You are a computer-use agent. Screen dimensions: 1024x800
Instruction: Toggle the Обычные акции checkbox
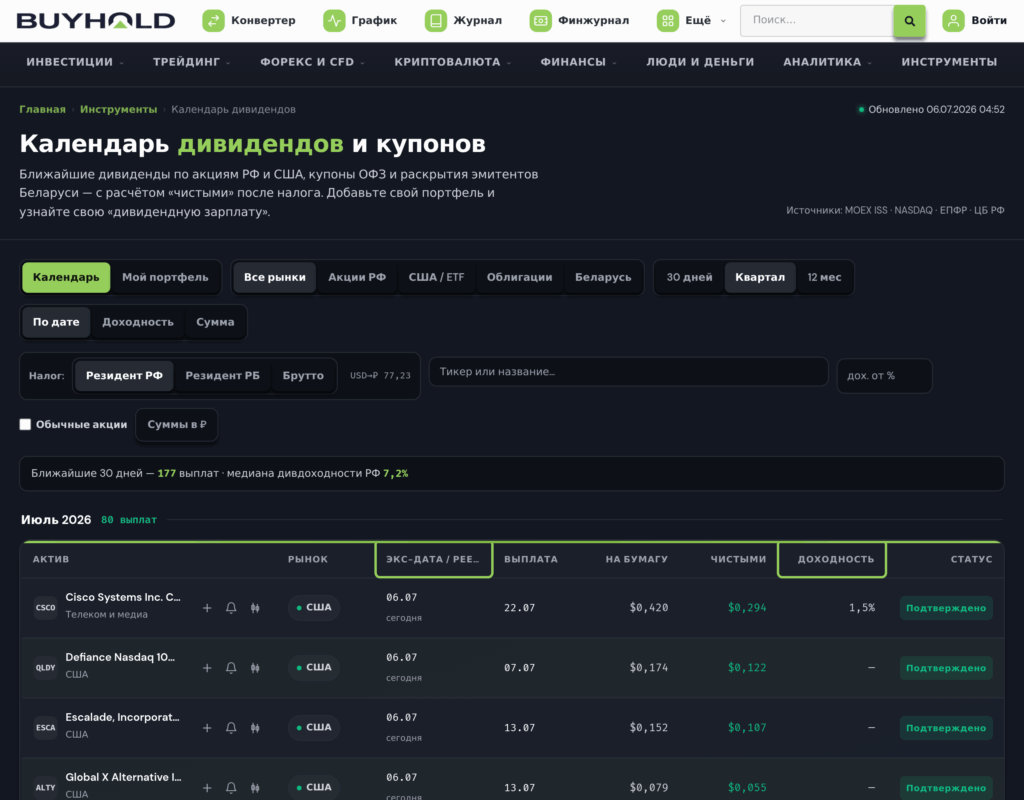tap(25, 424)
